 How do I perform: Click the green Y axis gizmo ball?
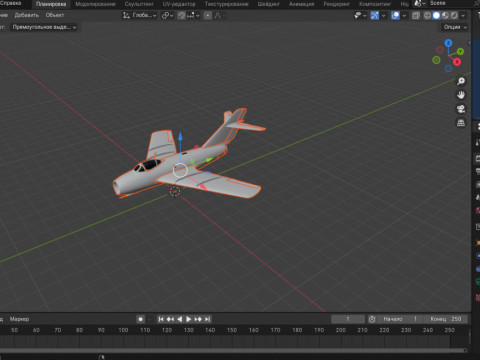pos(460,52)
